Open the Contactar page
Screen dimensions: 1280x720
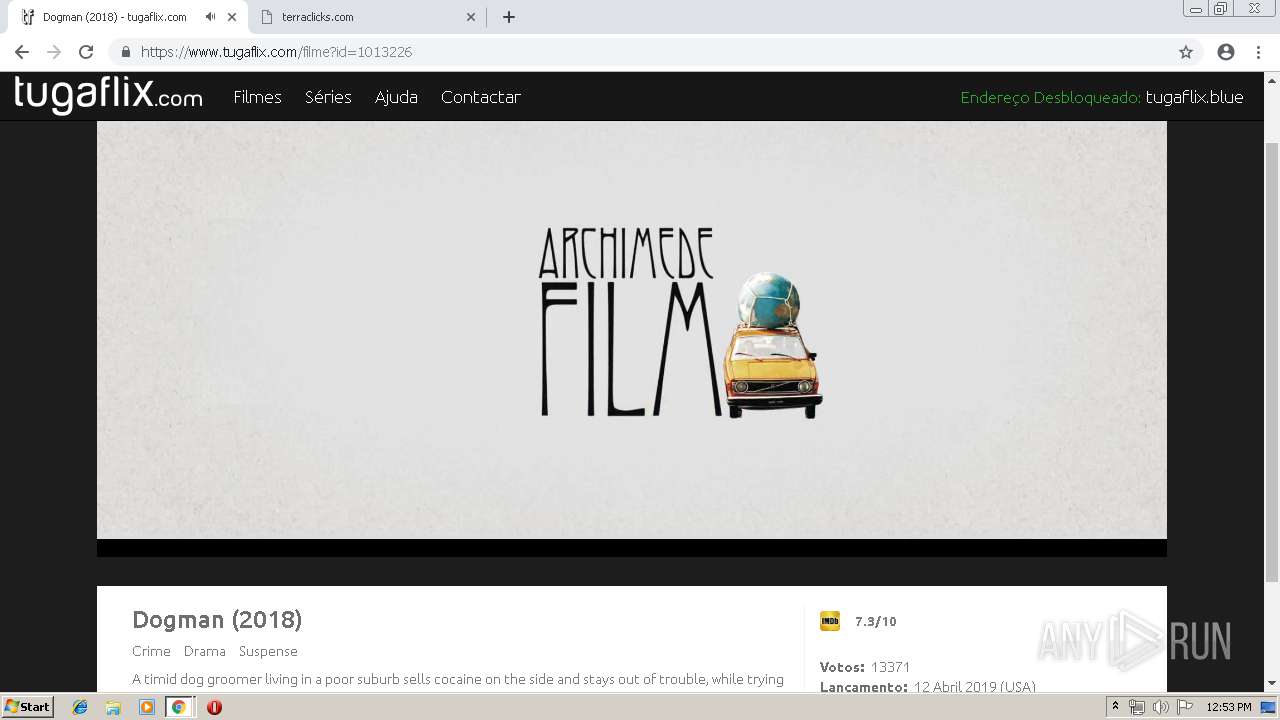481,97
